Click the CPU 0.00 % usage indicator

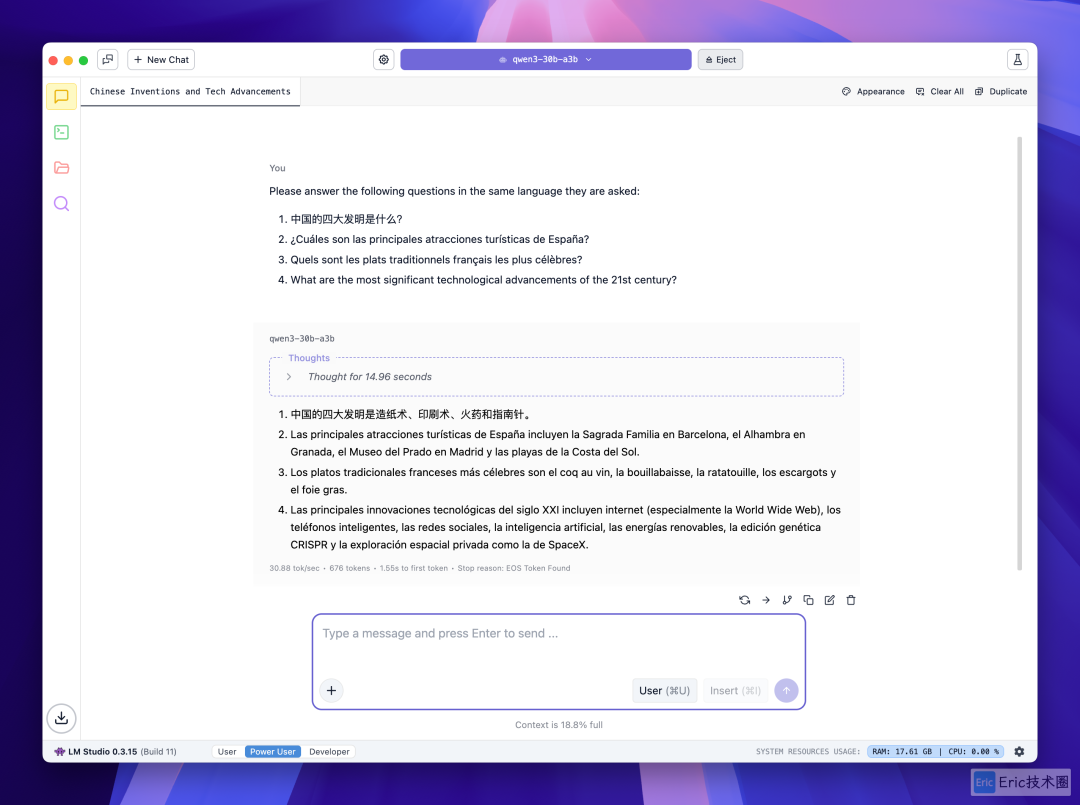point(973,752)
